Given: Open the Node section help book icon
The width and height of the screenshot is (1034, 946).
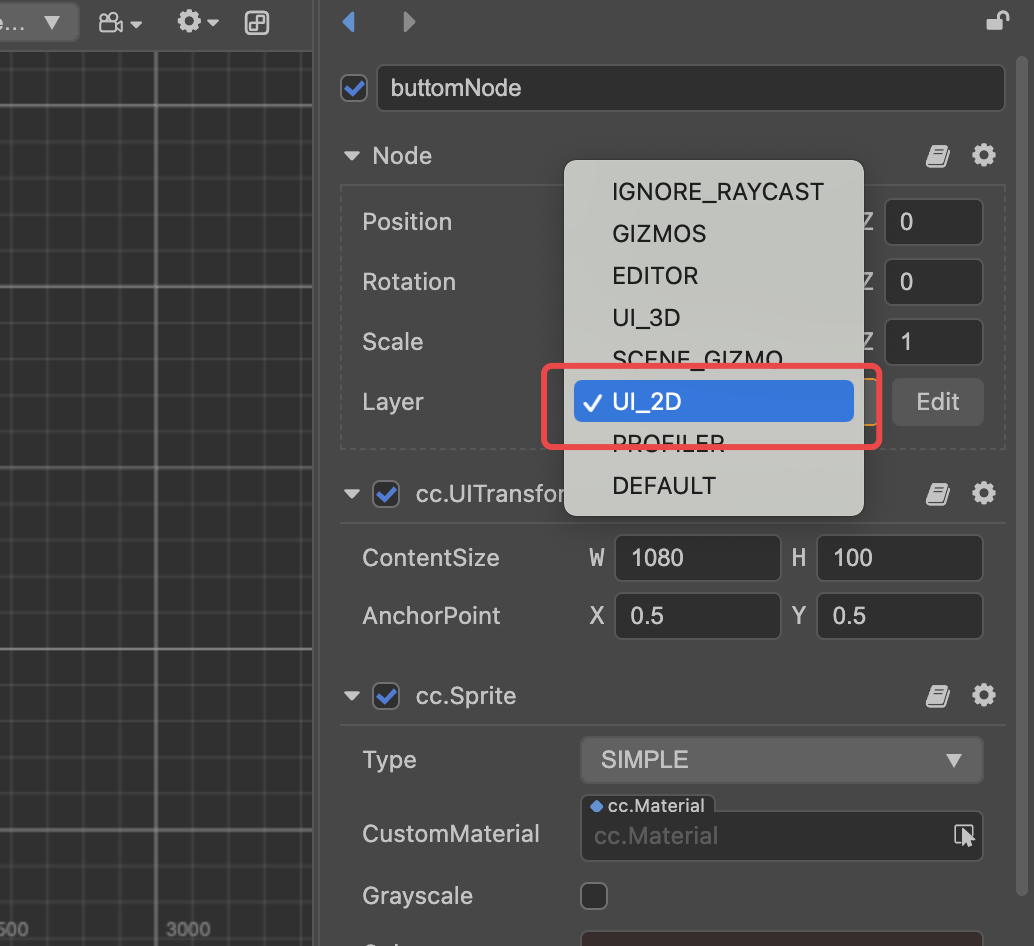Looking at the screenshot, I should [937, 156].
